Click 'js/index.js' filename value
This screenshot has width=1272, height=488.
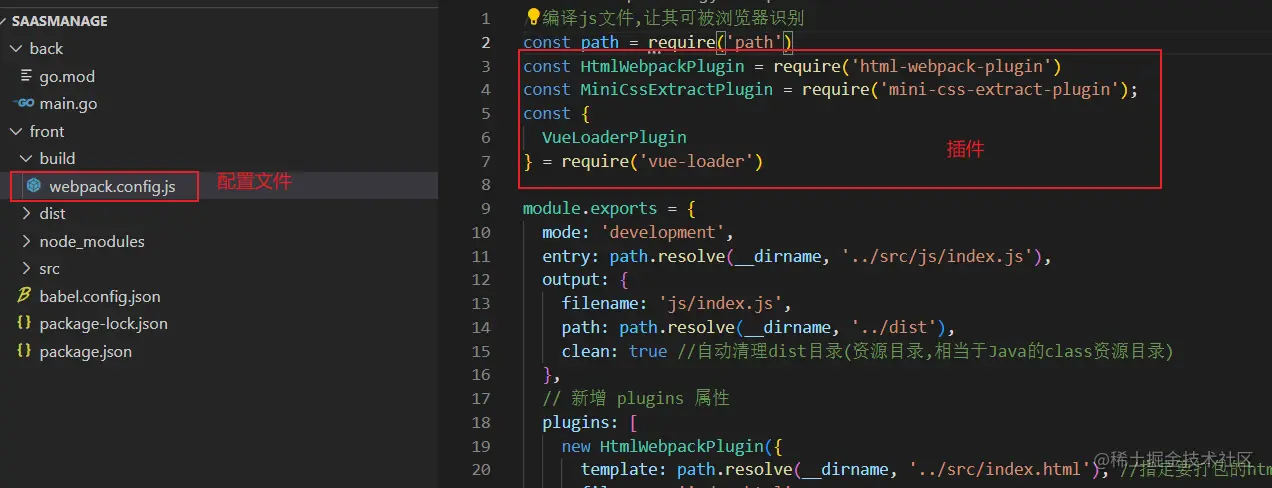[720, 304]
